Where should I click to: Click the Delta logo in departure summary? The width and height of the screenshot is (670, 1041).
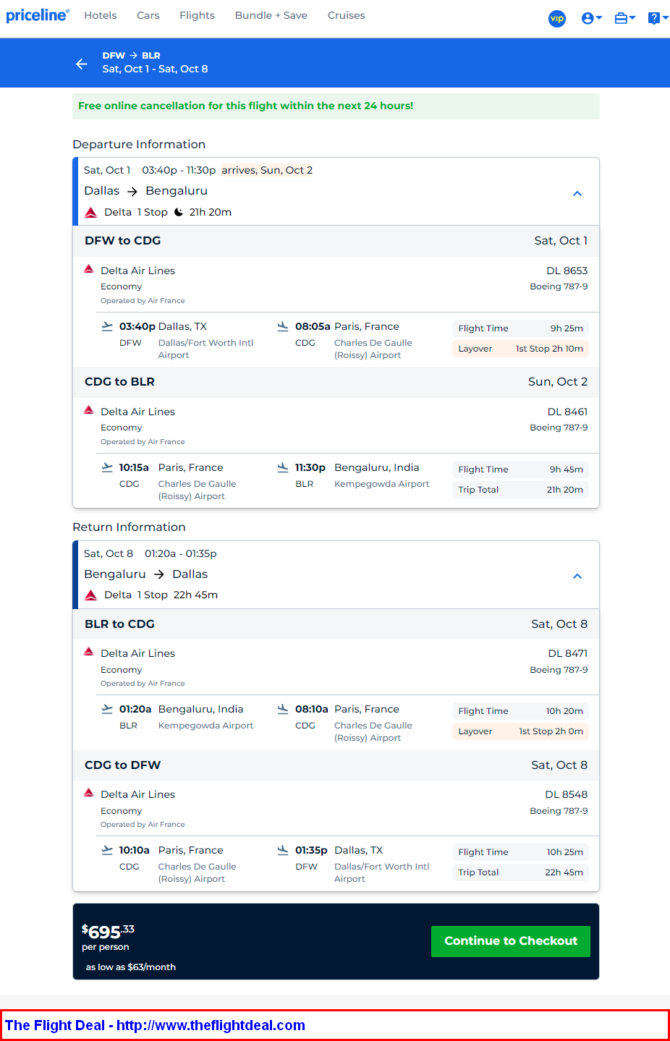91,212
